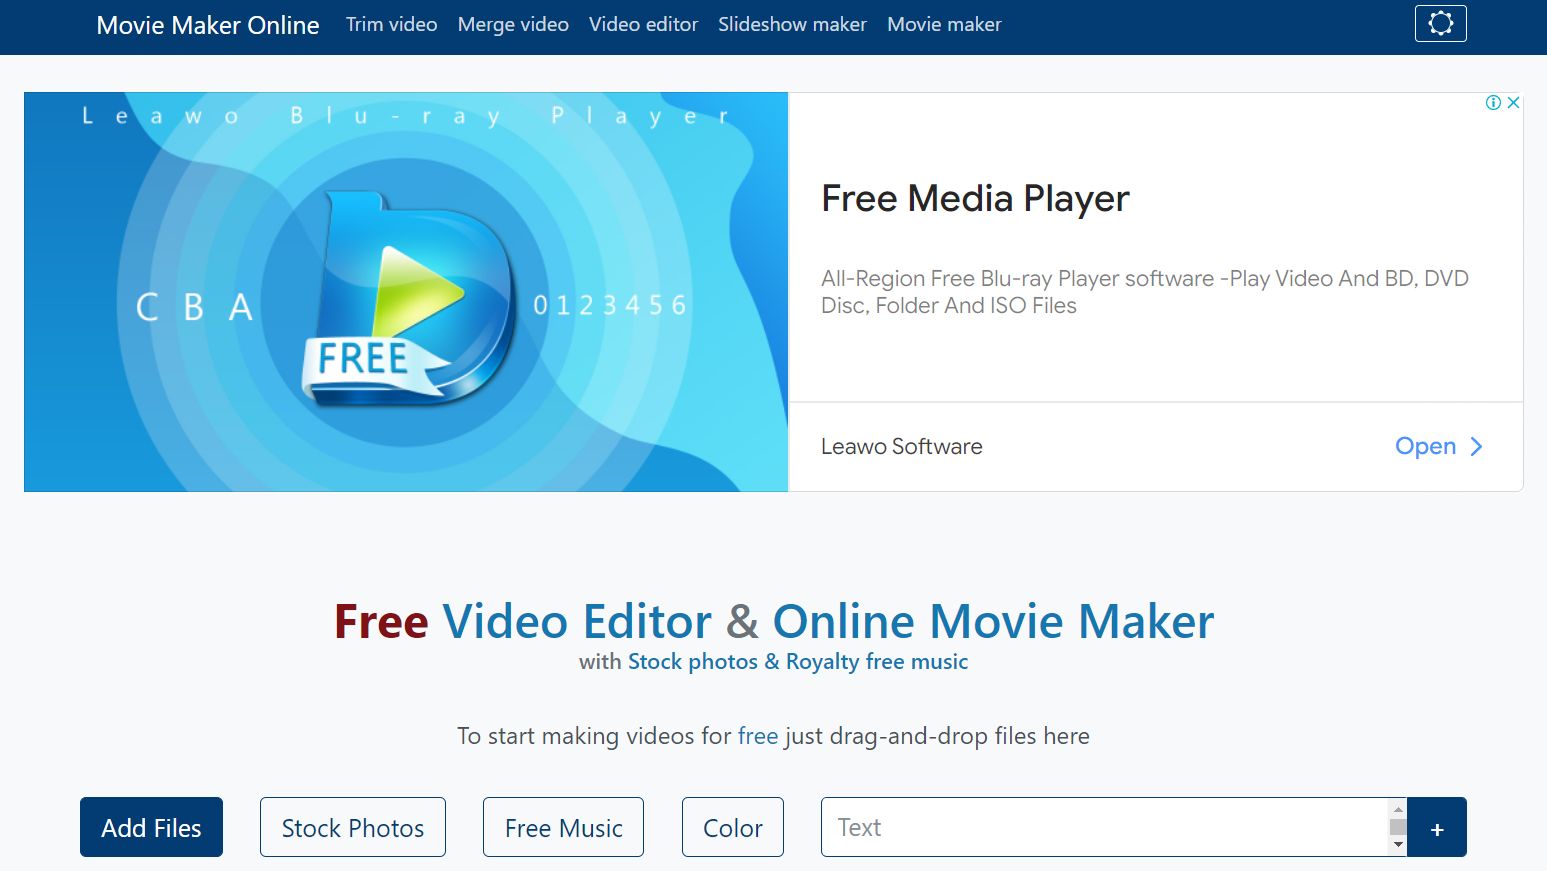Click the plus button beside Text field

(1436, 828)
